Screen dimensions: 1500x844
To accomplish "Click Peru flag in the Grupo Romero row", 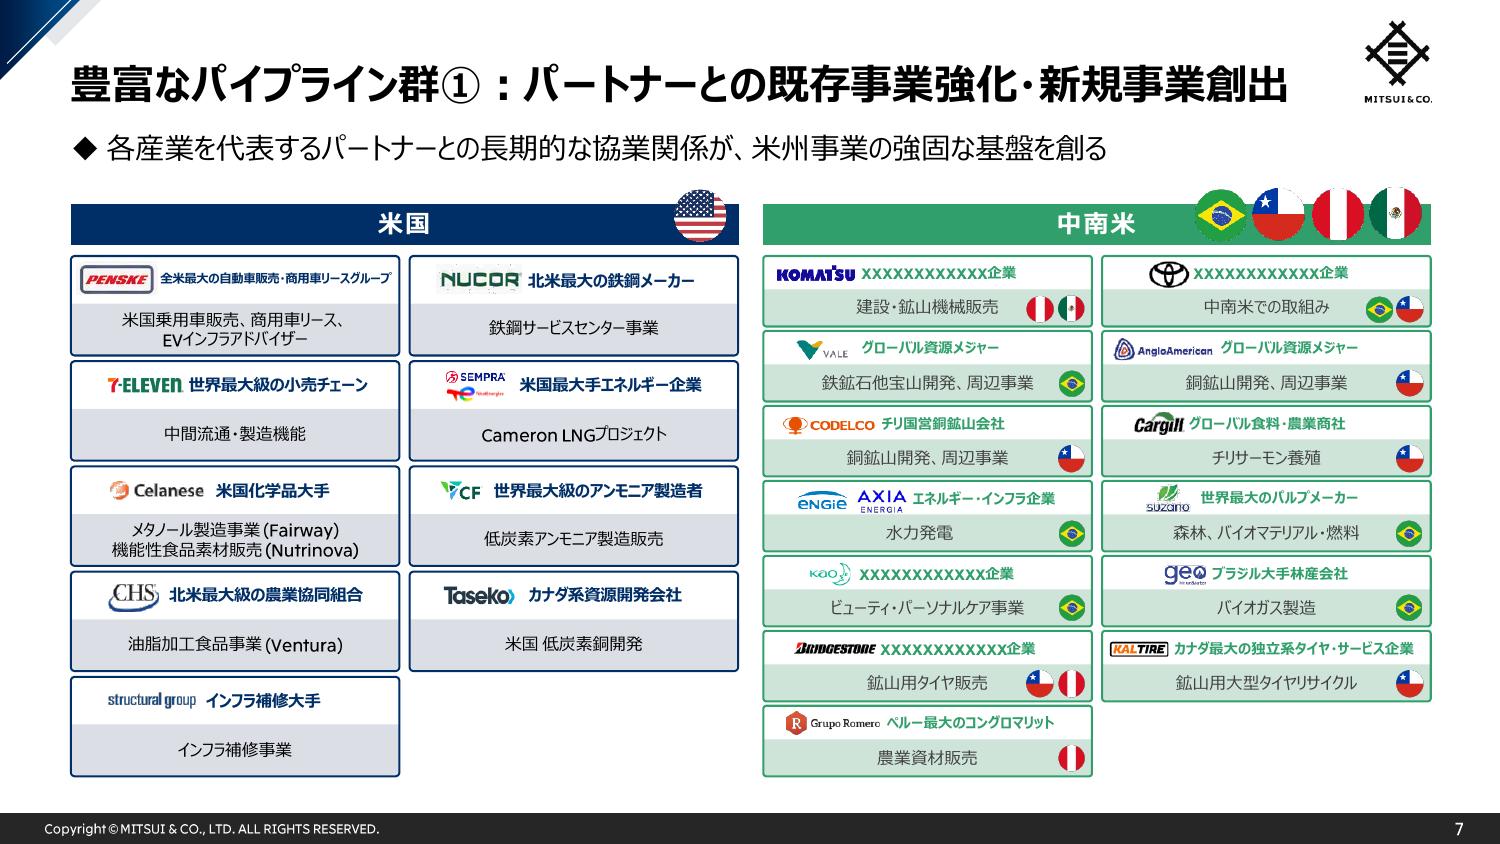I will 1071,759.
